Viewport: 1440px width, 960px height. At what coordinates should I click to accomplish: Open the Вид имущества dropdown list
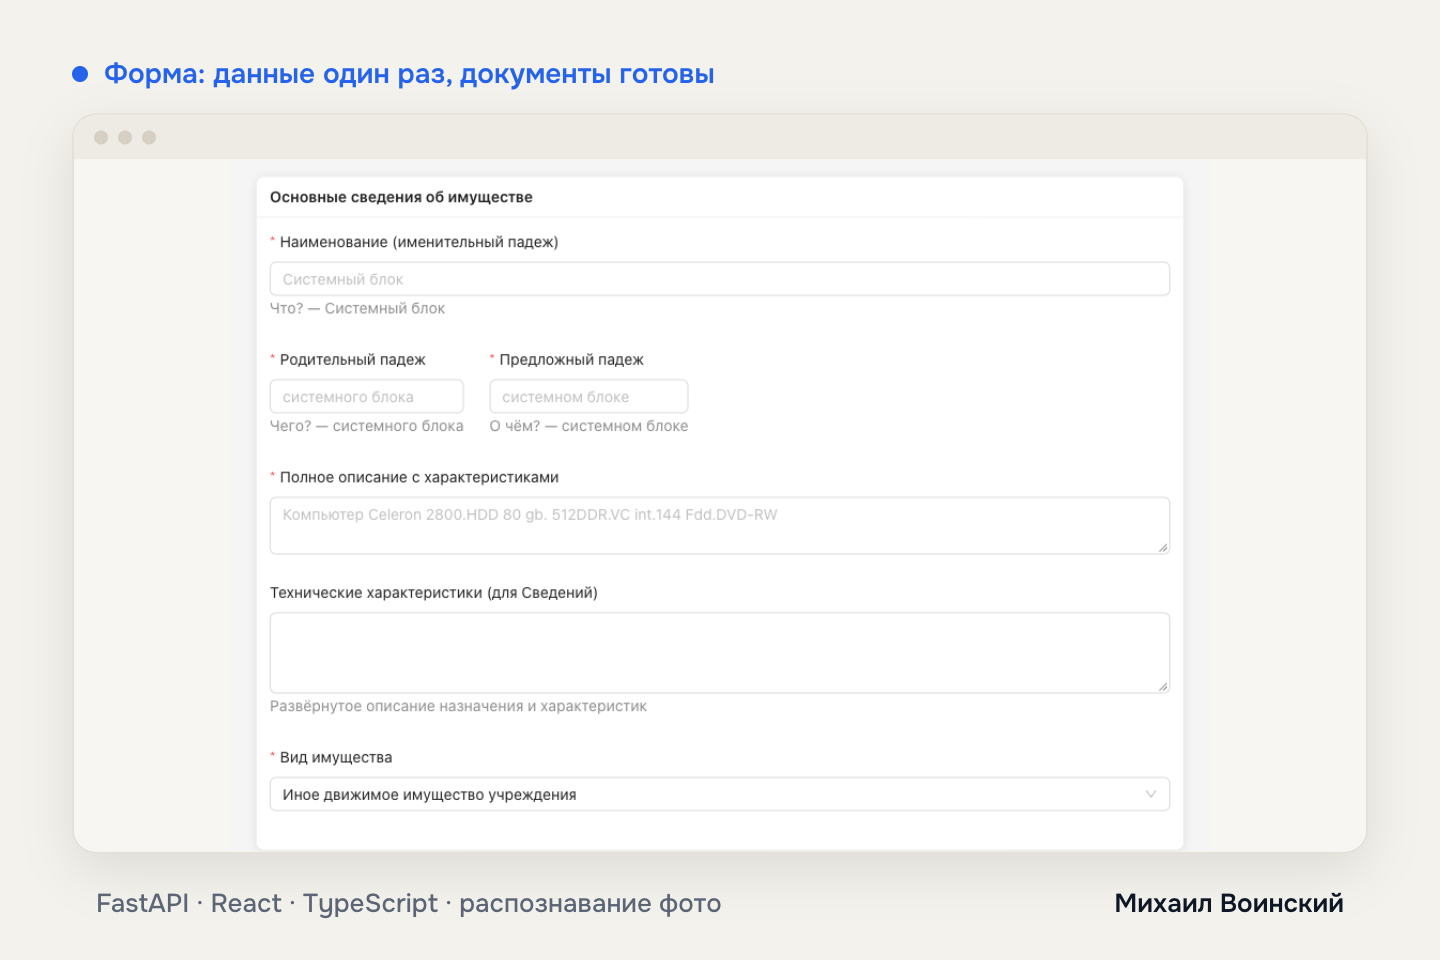[x=719, y=795]
